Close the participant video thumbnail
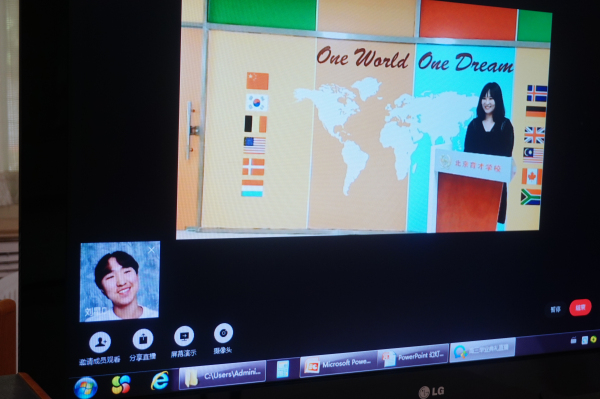This screenshot has width=600, height=399. 152,250
